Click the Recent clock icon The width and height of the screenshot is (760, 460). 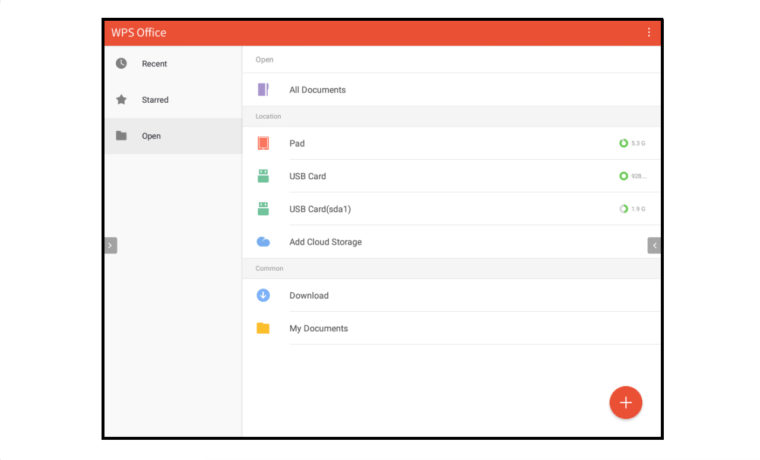pyautogui.click(x=121, y=63)
